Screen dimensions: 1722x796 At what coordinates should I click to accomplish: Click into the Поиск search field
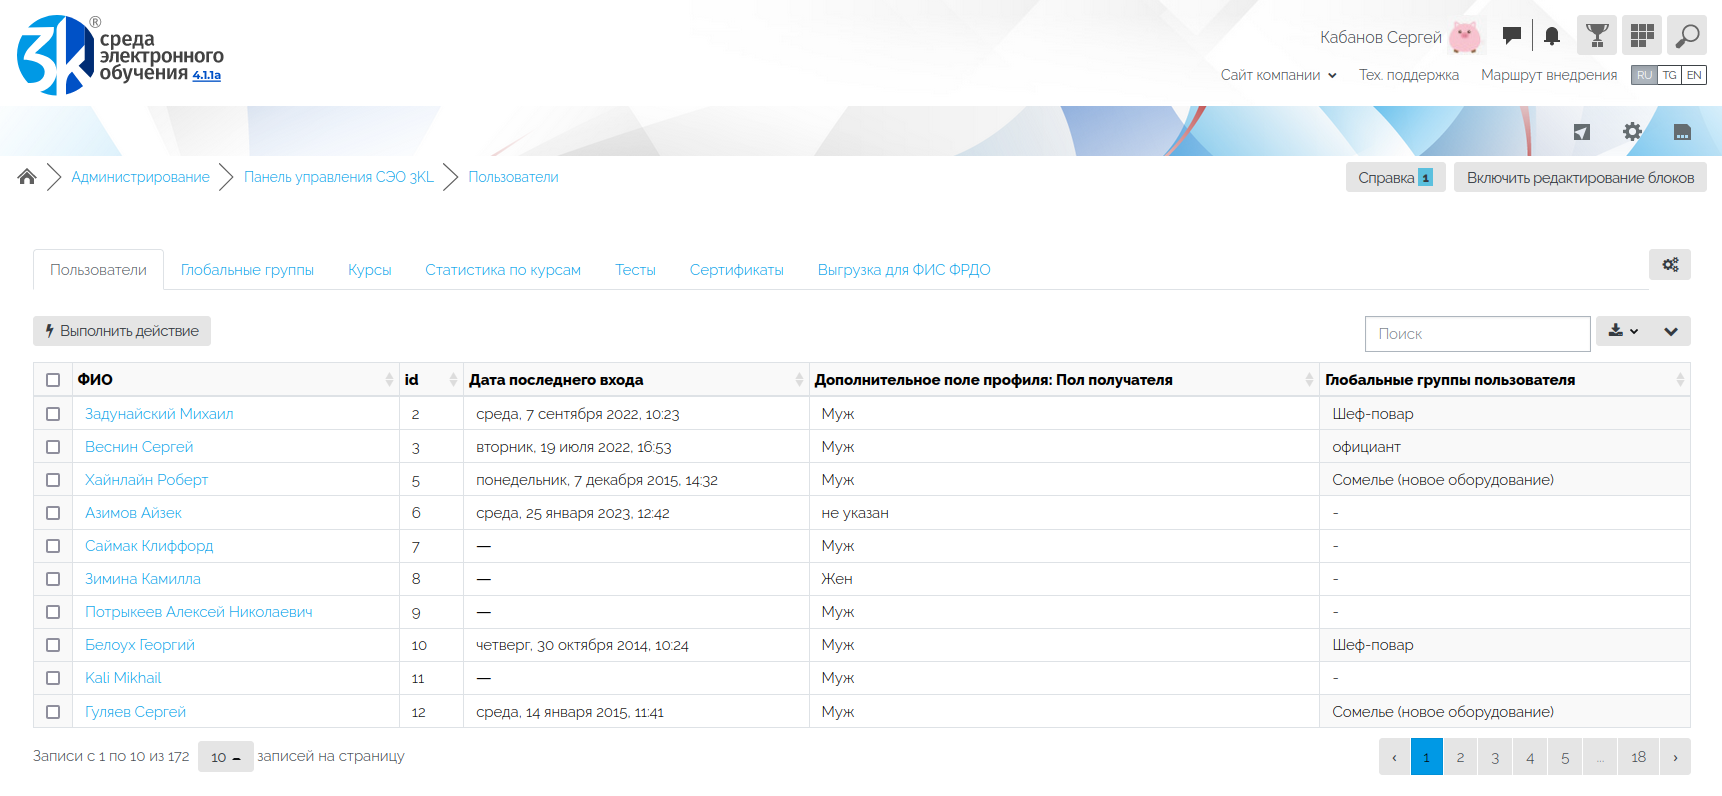pyautogui.click(x=1476, y=334)
